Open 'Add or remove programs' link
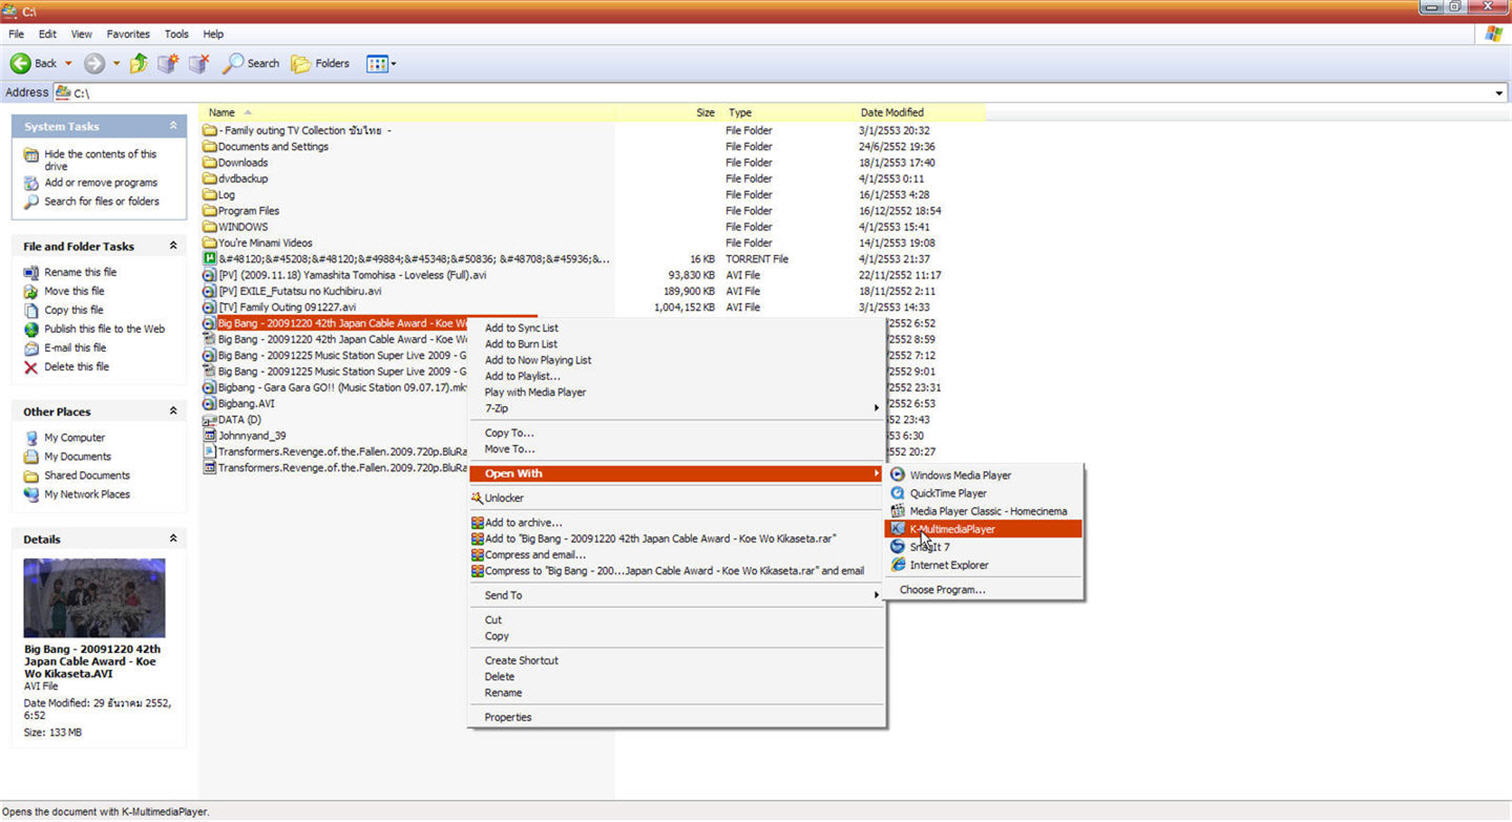The width and height of the screenshot is (1512, 822). [101, 183]
